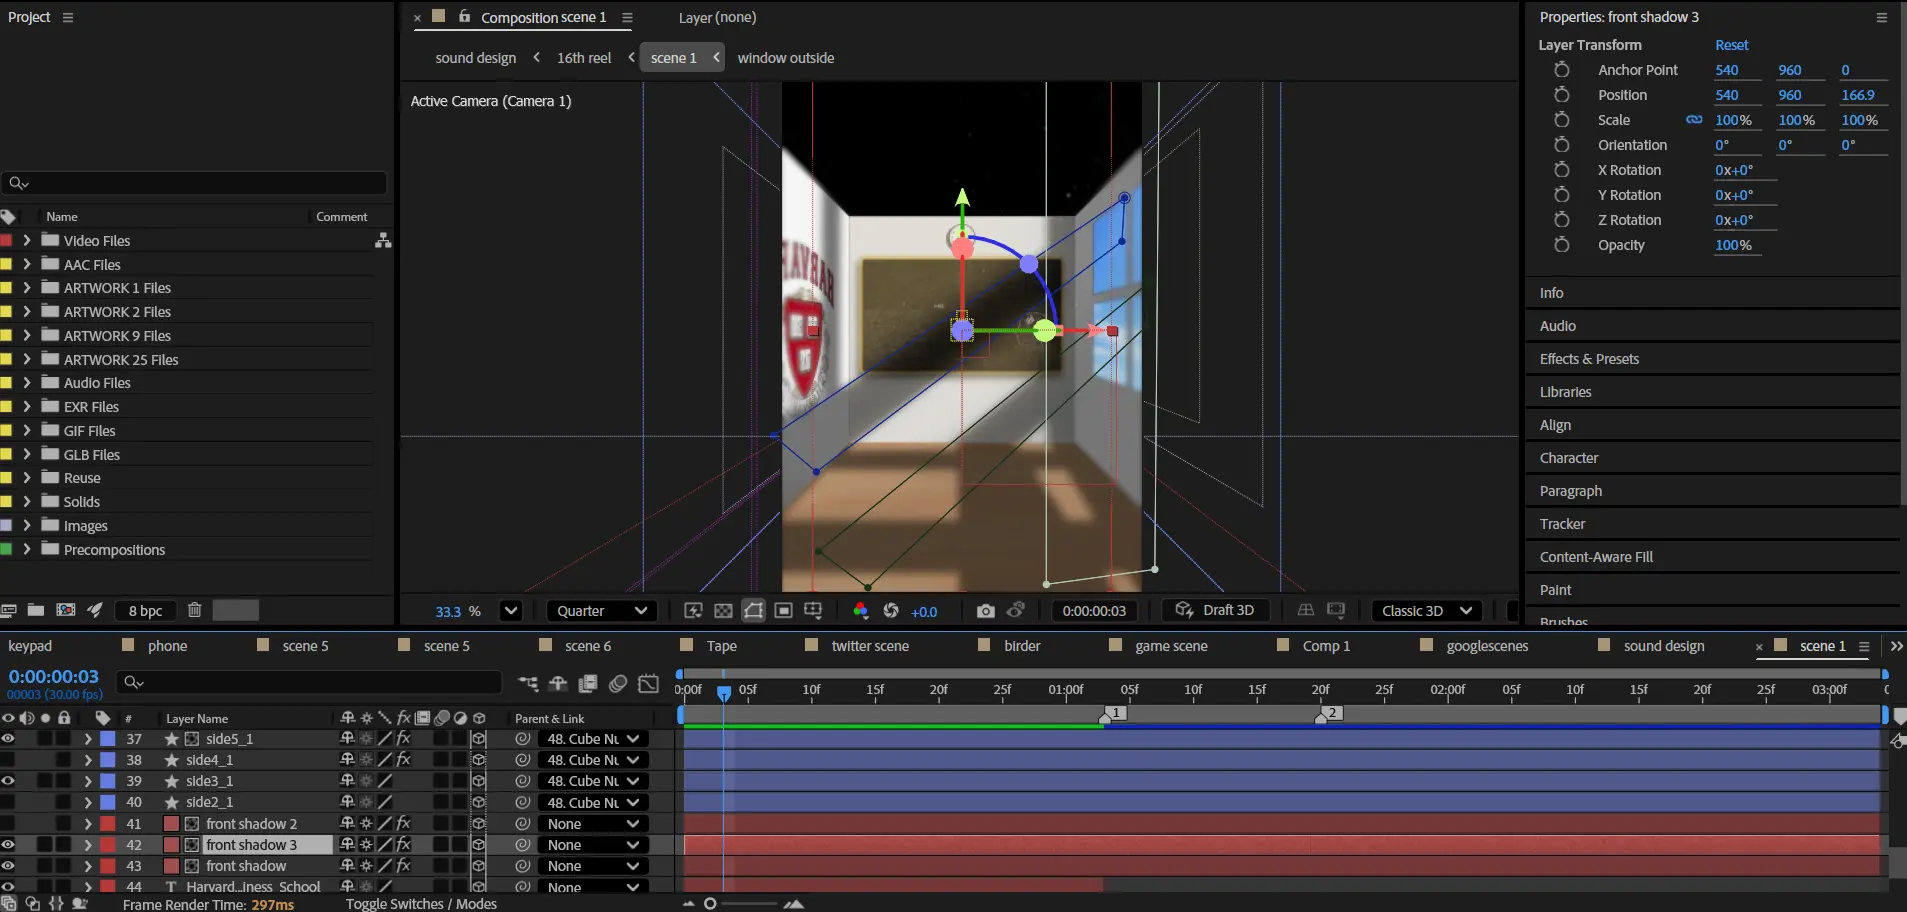Screen dimensions: 1907x912
Task: Switch to the twitter scene timeline tab
Action: (869, 646)
